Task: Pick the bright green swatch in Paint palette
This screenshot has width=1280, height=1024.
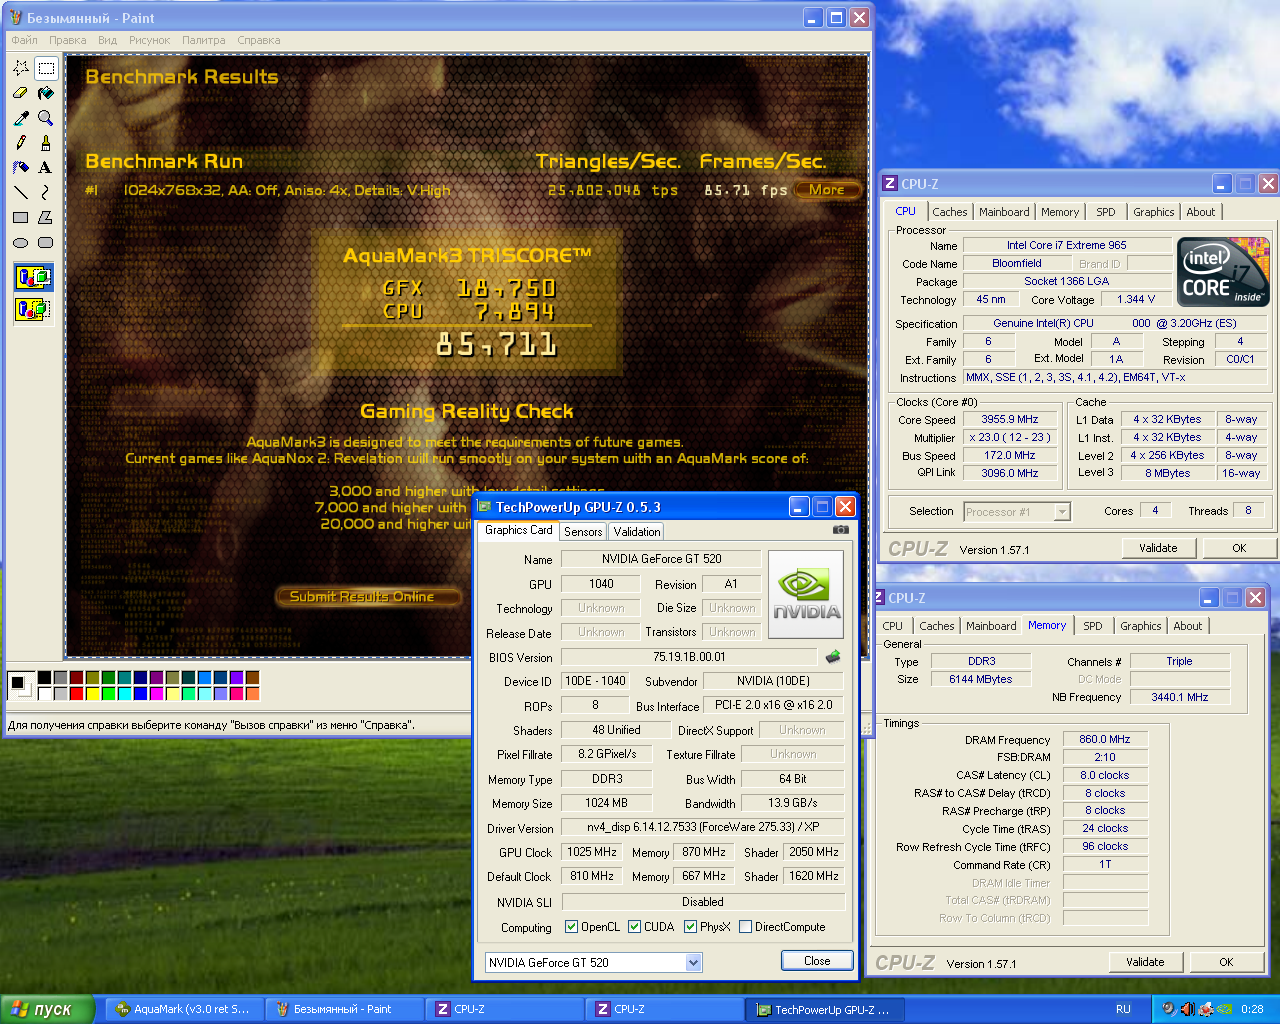Action: click(x=109, y=693)
